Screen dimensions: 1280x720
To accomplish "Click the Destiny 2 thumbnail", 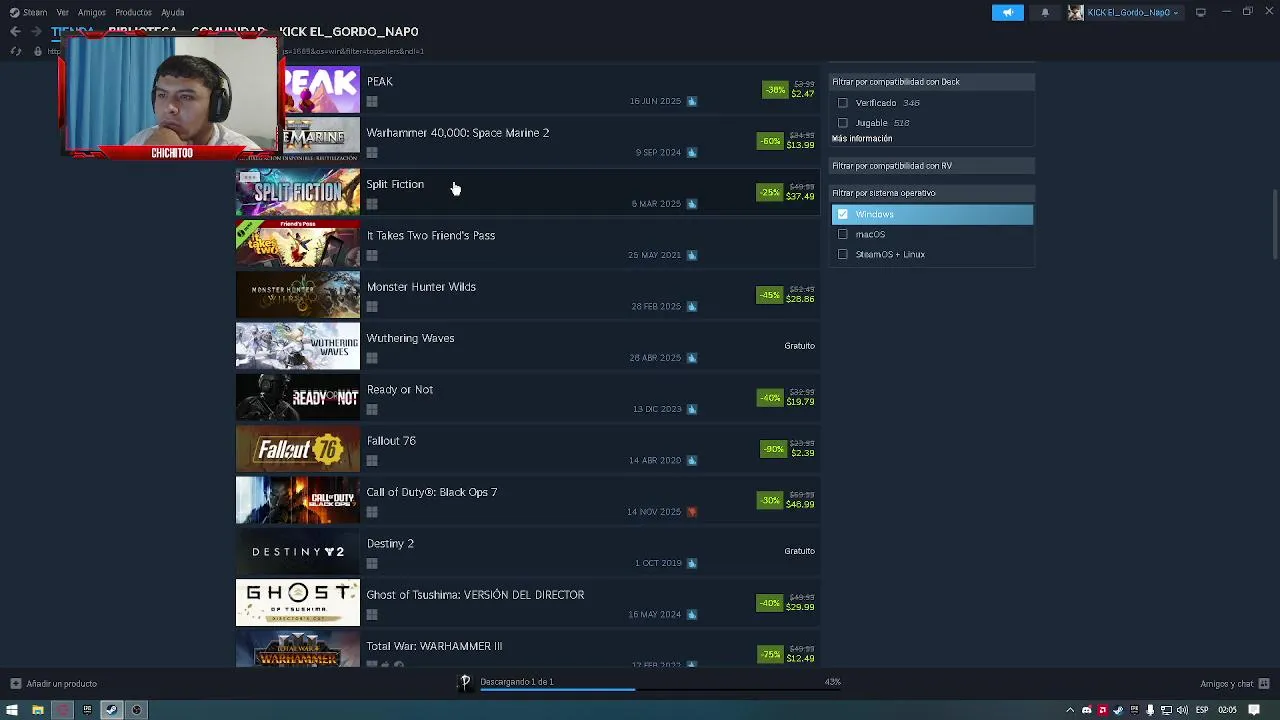I will point(298,552).
